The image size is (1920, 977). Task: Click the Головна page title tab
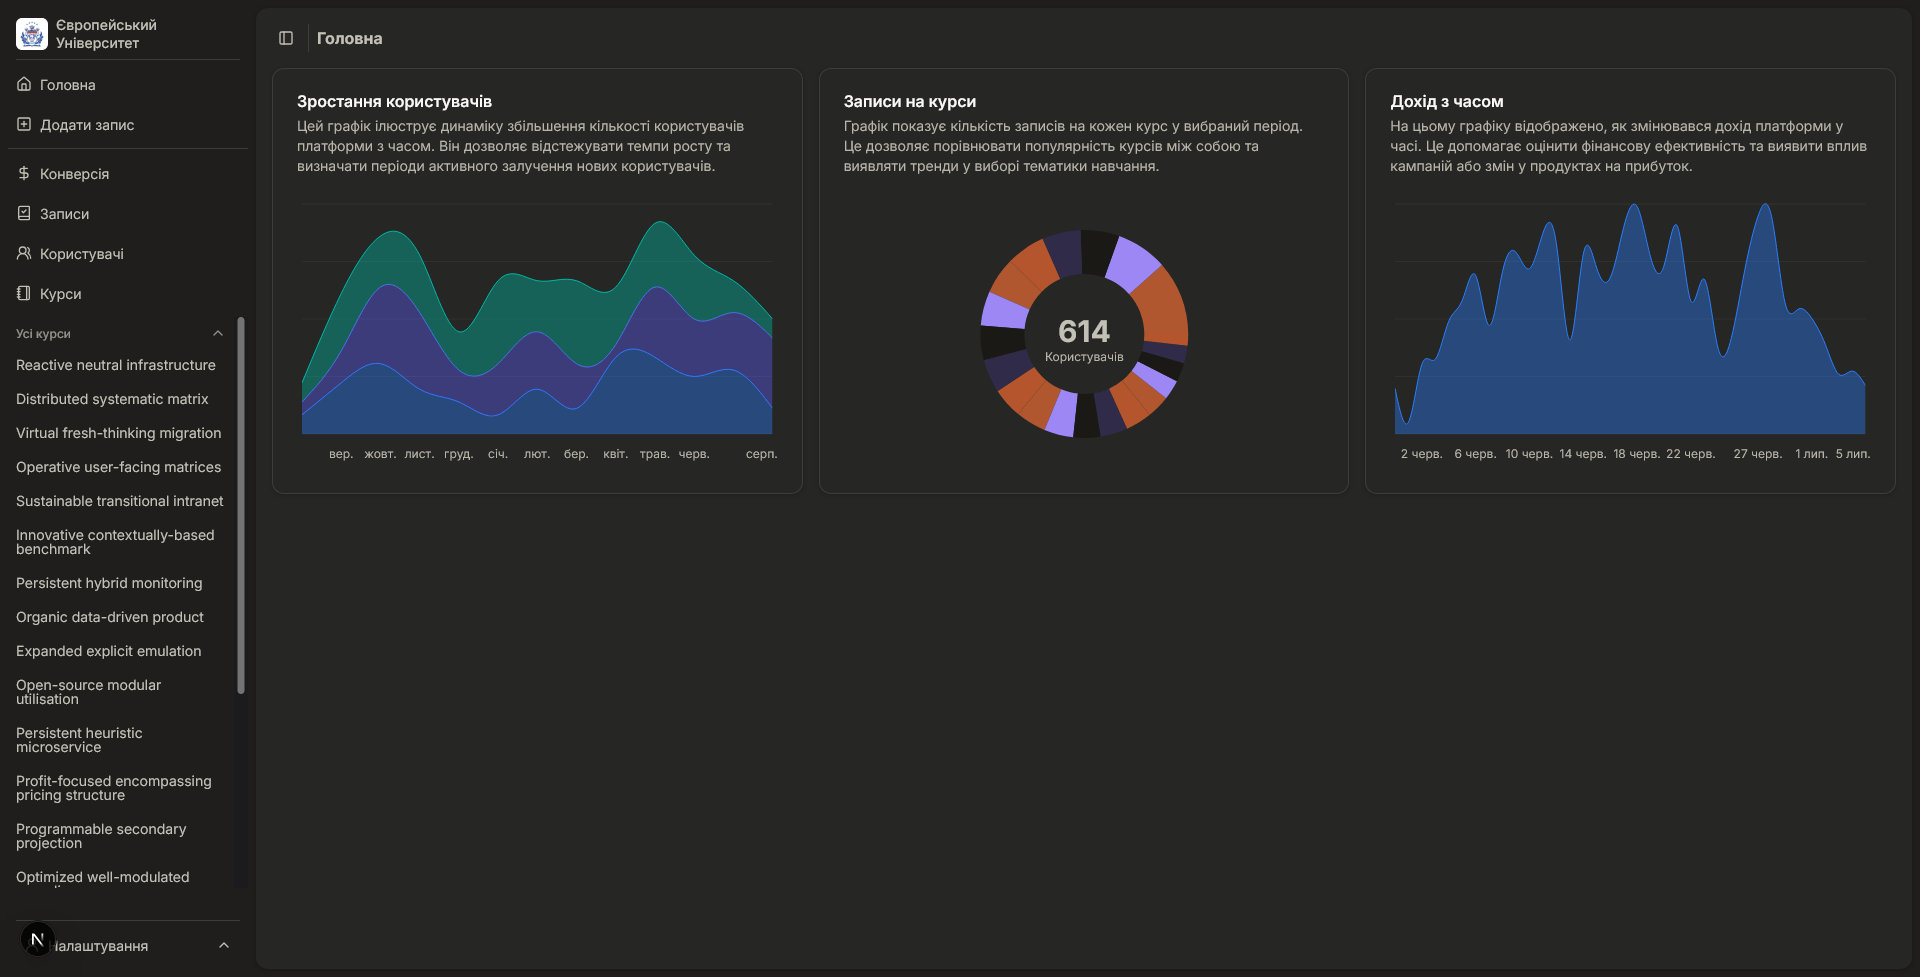click(349, 39)
